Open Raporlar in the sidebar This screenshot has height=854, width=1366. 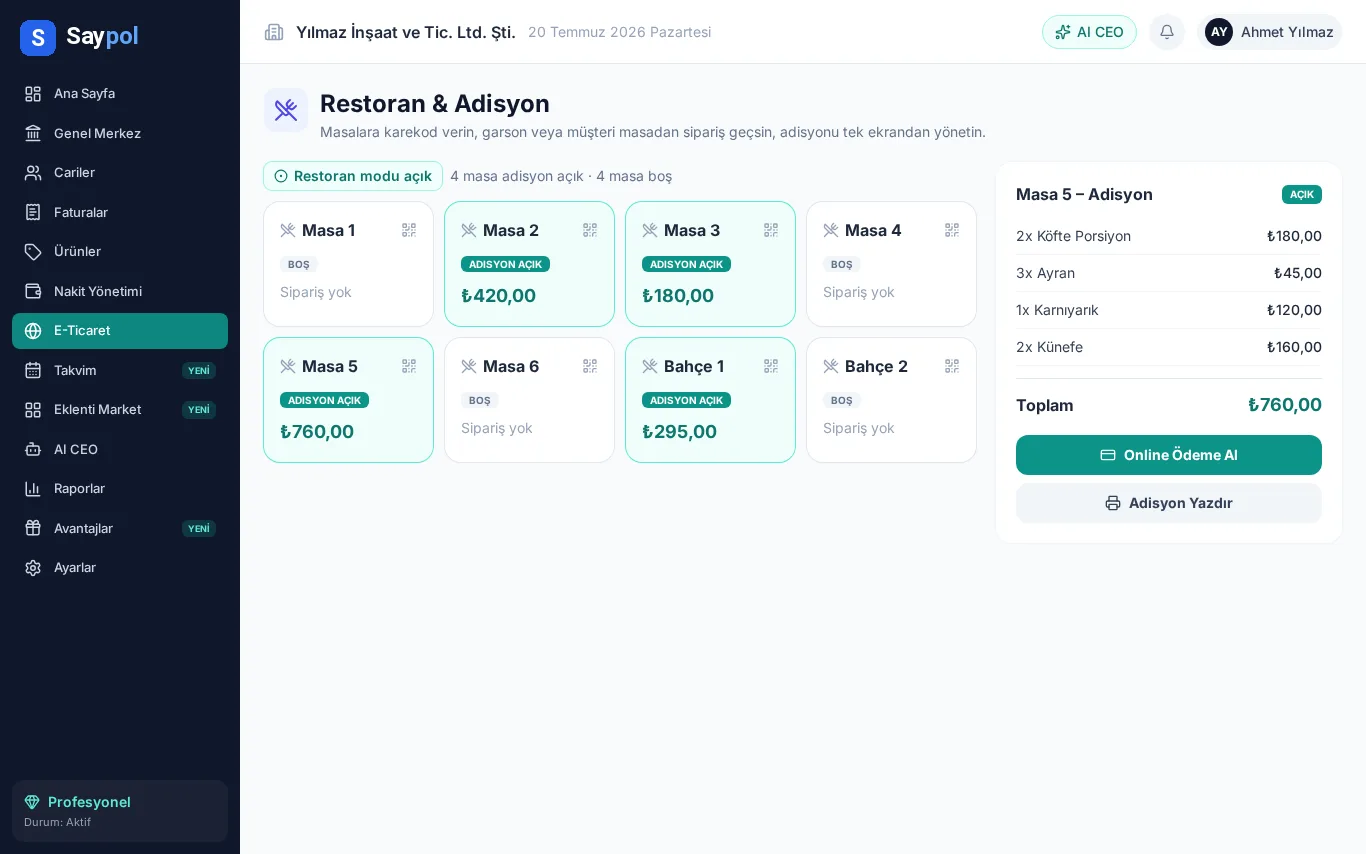click(120, 488)
